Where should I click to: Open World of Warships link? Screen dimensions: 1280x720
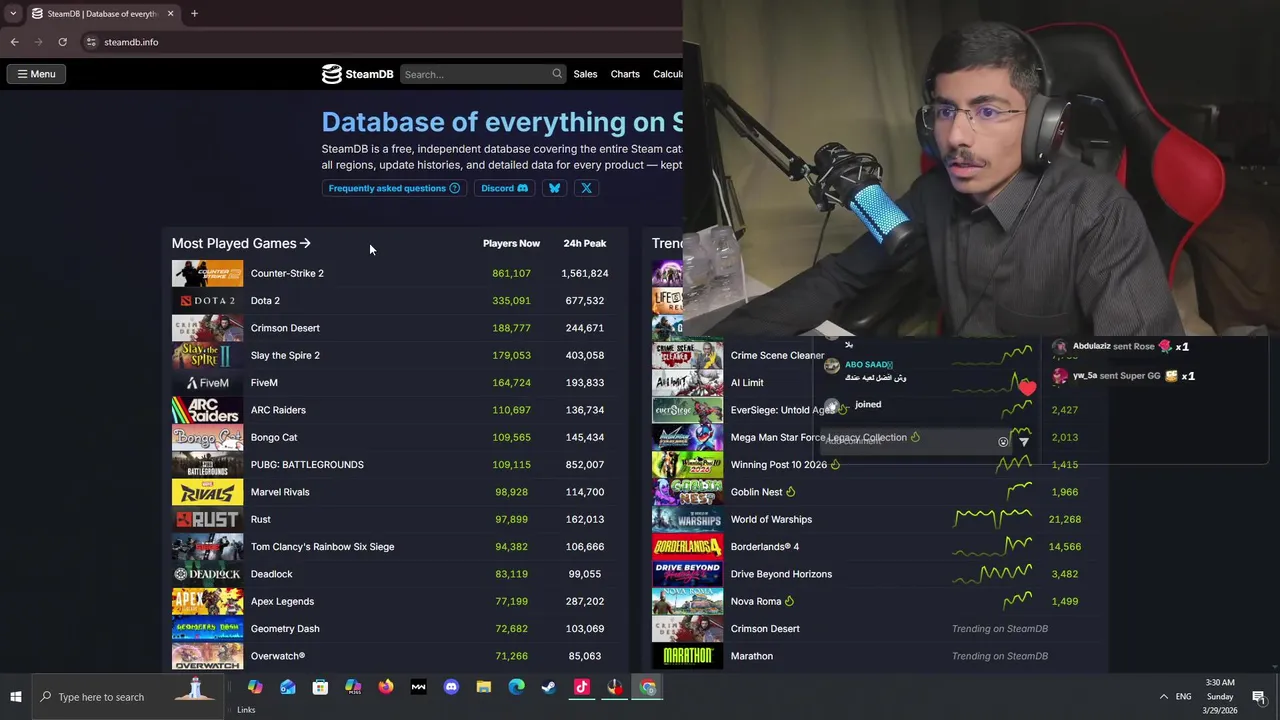pos(771,519)
